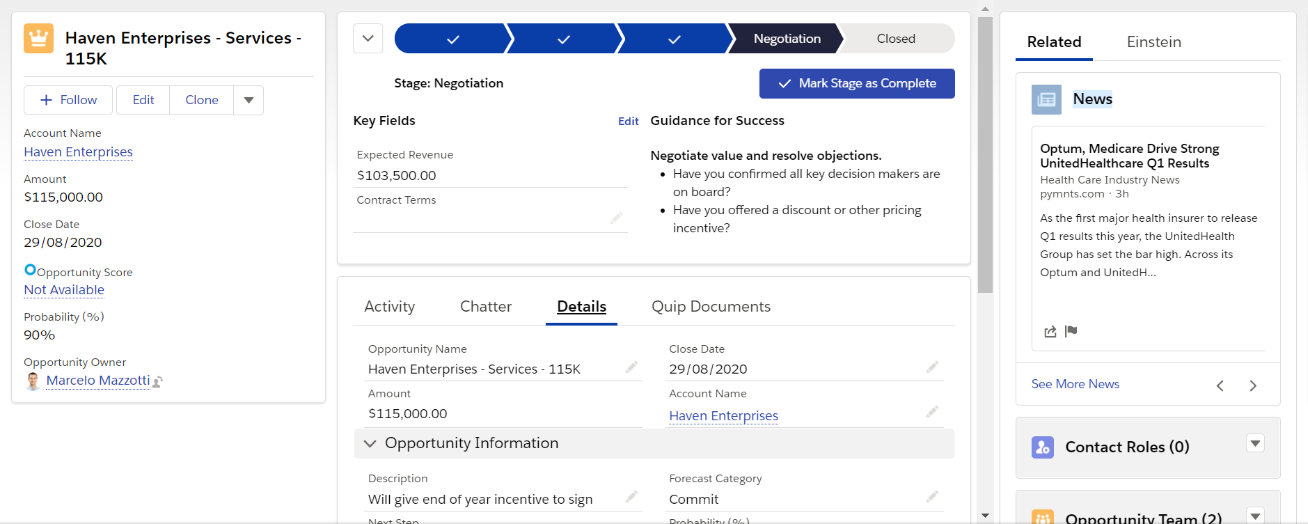The image size is (1308, 524).
Task: Show next news article arrow
Action: (x=1253, y=386)
